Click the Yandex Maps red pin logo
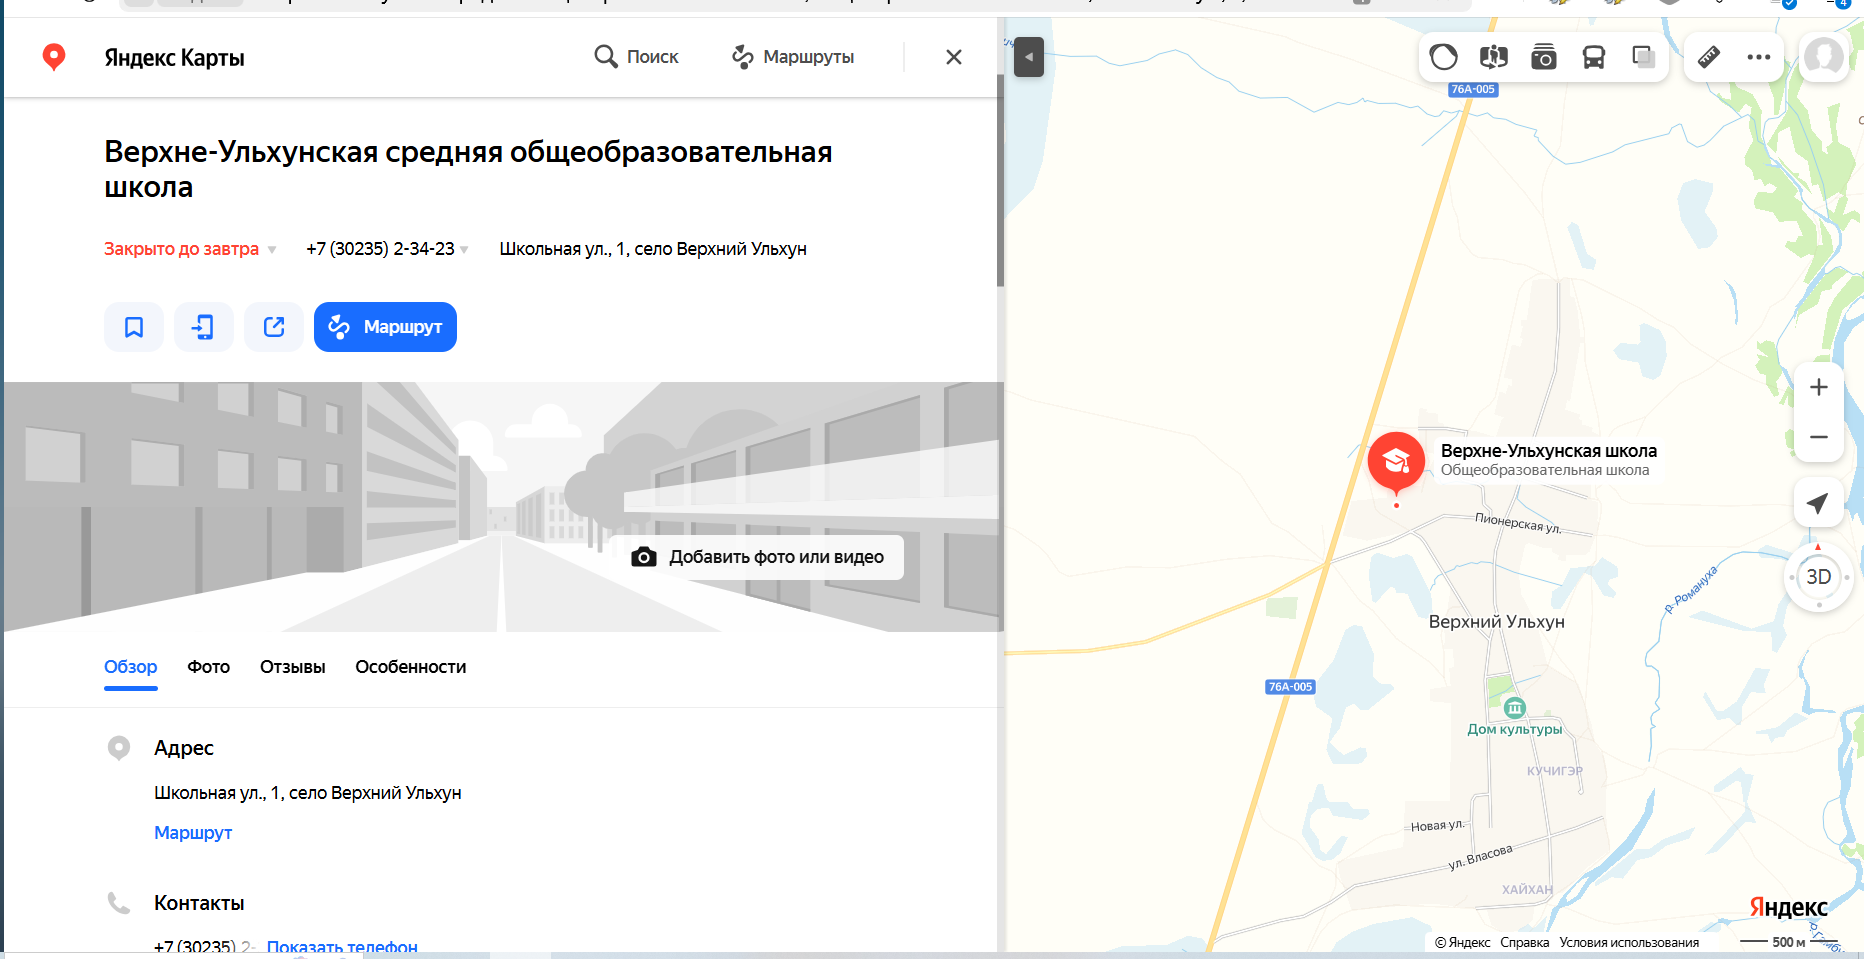This screenshot has height=959, width=1864. tap(54, 57)
